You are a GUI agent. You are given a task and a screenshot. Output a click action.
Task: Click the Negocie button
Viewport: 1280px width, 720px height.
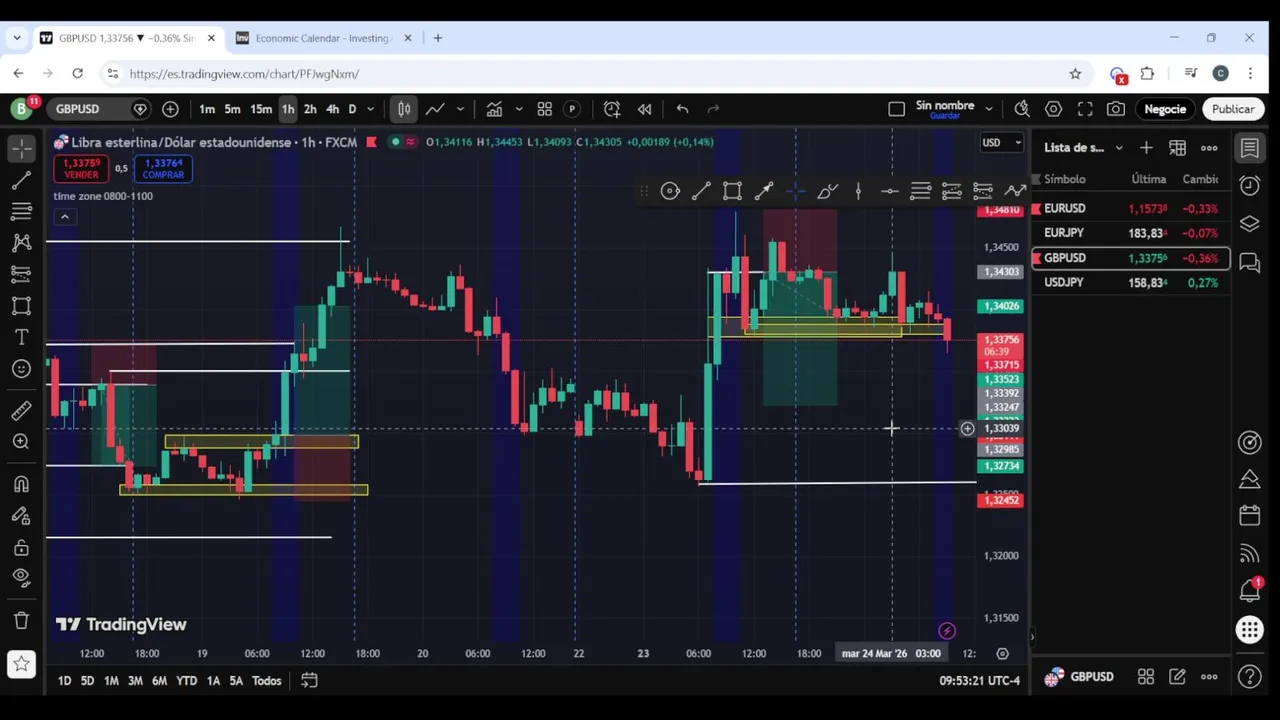pos(1165,109)
